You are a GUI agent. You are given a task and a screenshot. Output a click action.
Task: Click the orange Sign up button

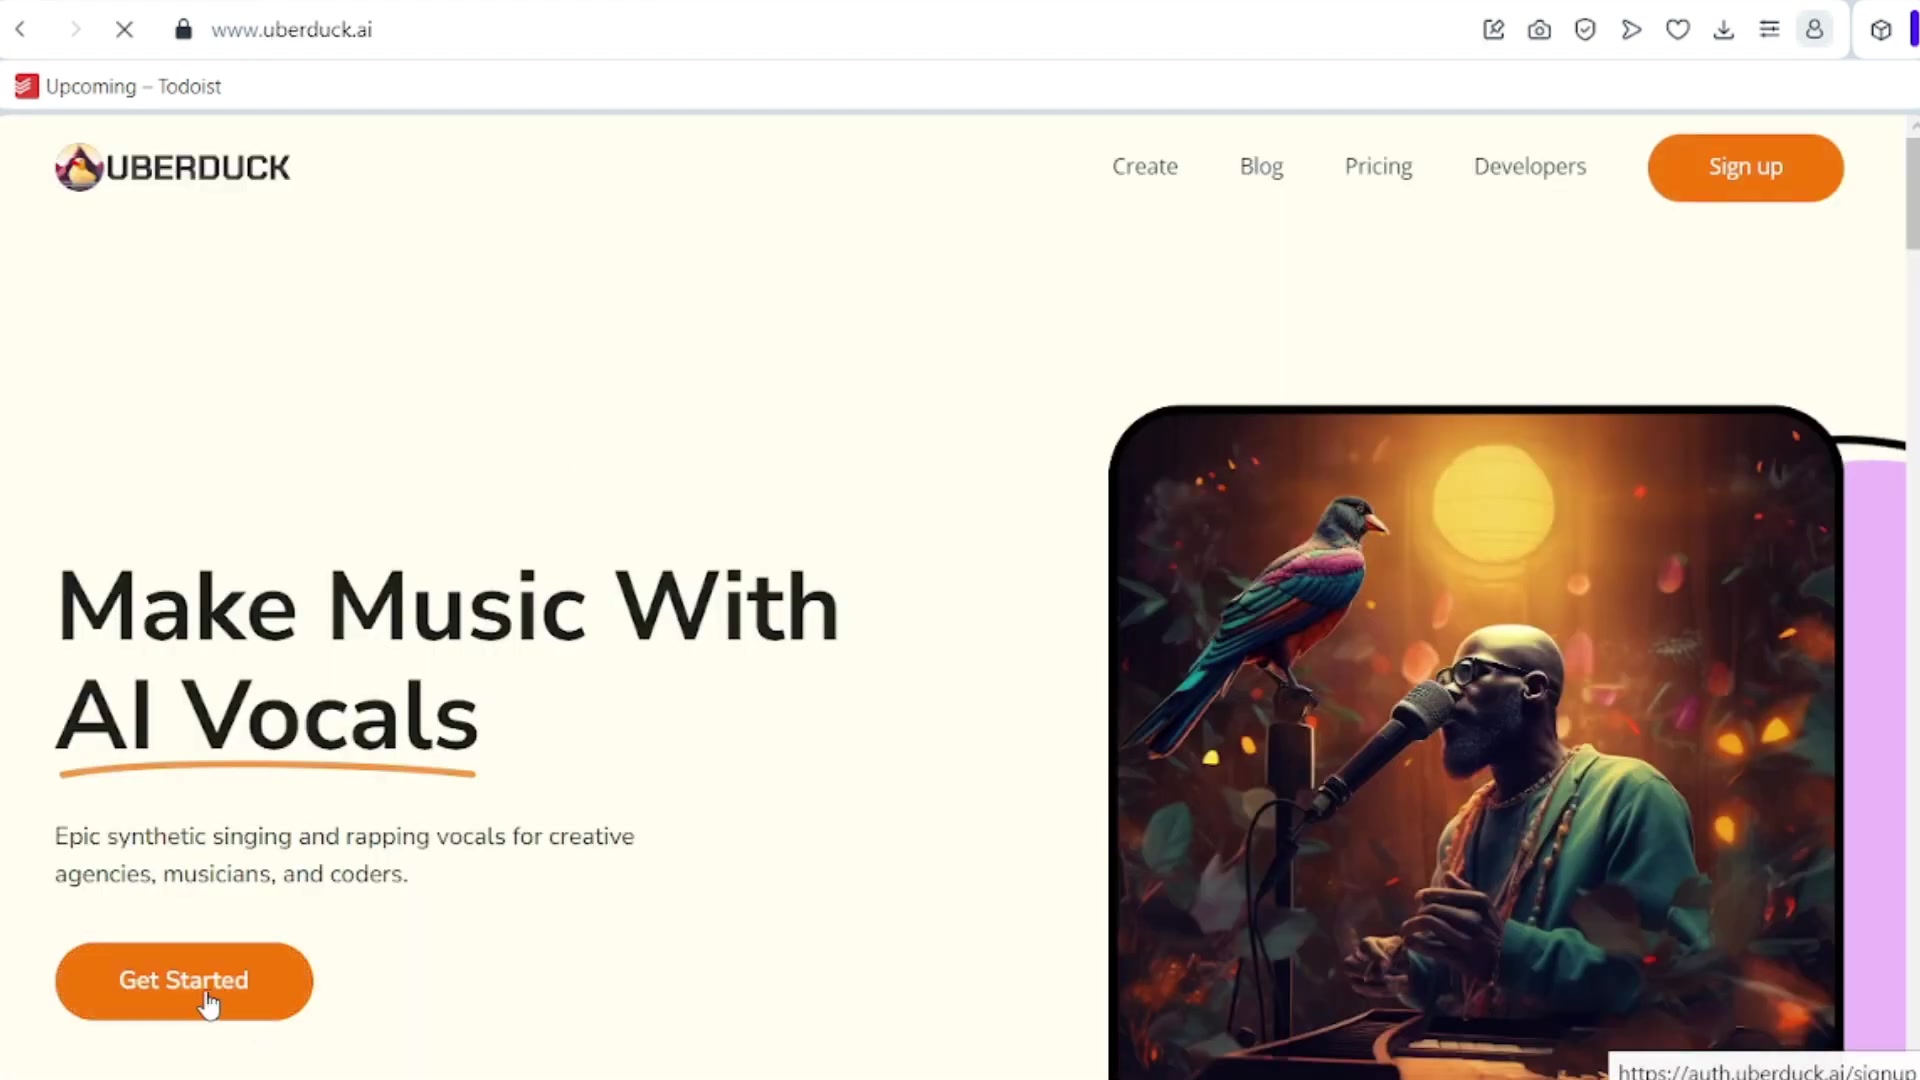click(1745, 168)
